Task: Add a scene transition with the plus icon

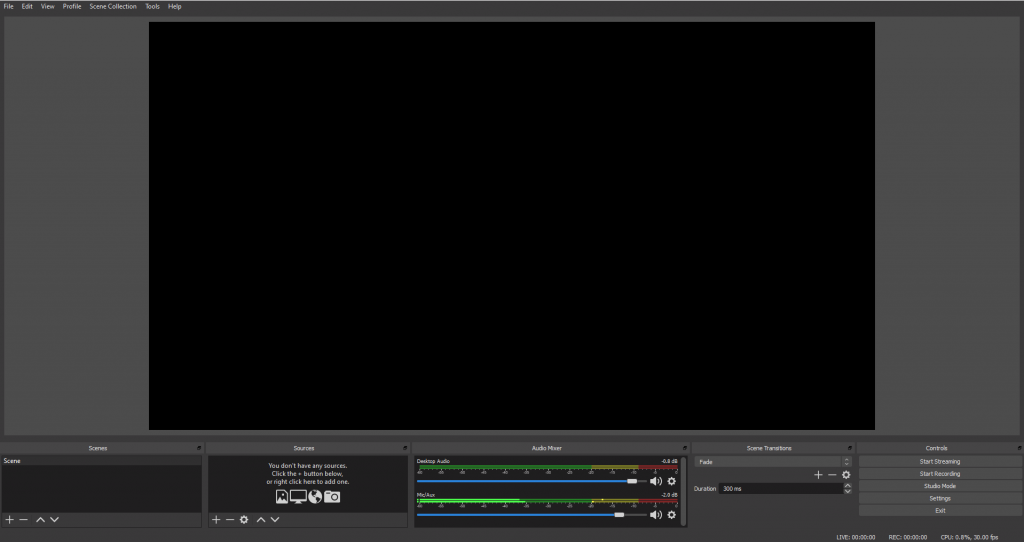Action: click(x=818, y=475)
